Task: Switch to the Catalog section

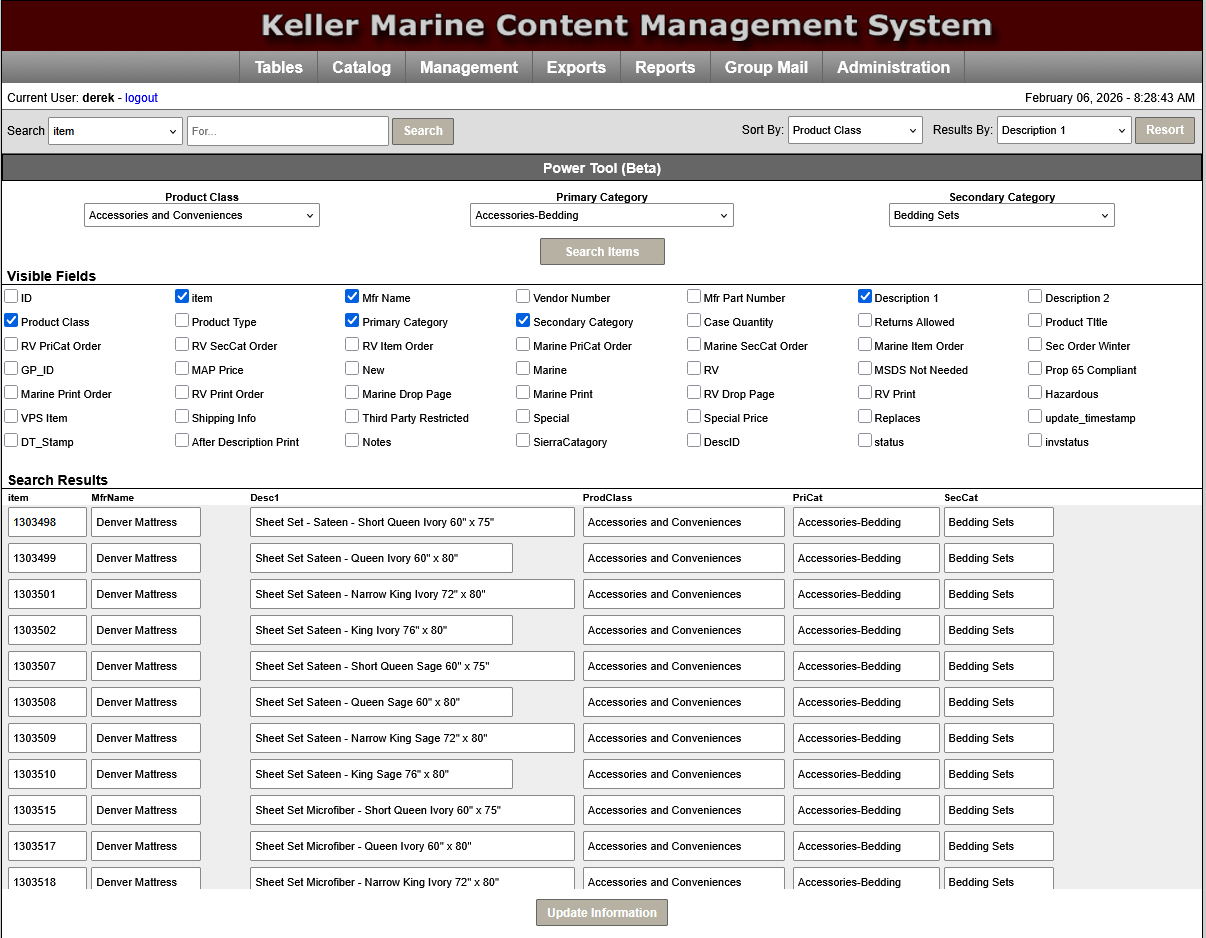Action: pos(361,67)
